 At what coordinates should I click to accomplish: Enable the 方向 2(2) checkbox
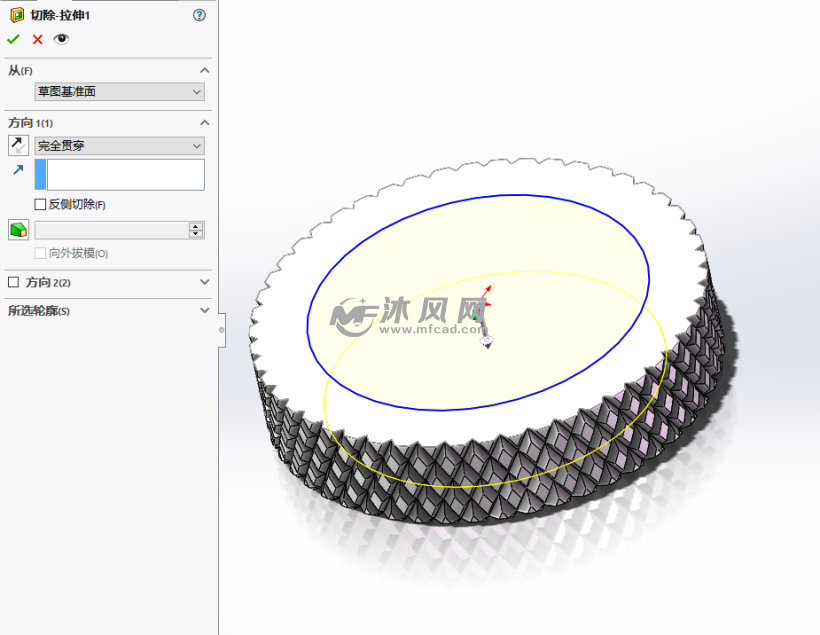point(14,282)
